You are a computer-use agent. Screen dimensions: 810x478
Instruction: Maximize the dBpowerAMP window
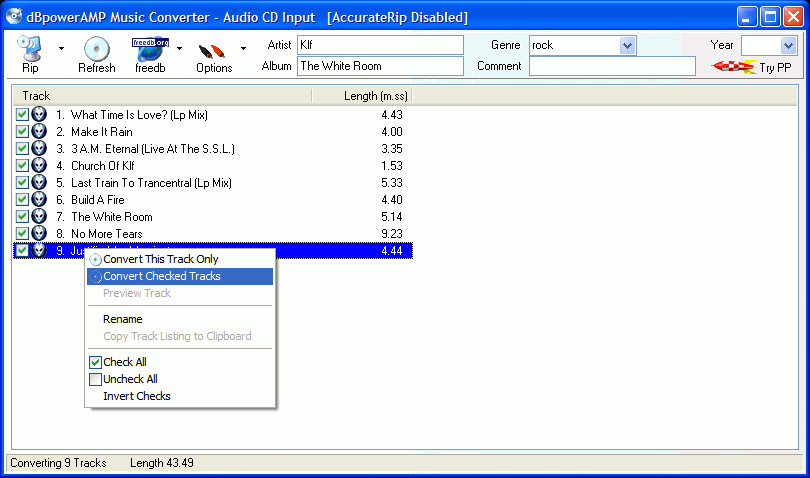[x=770, y=17]
